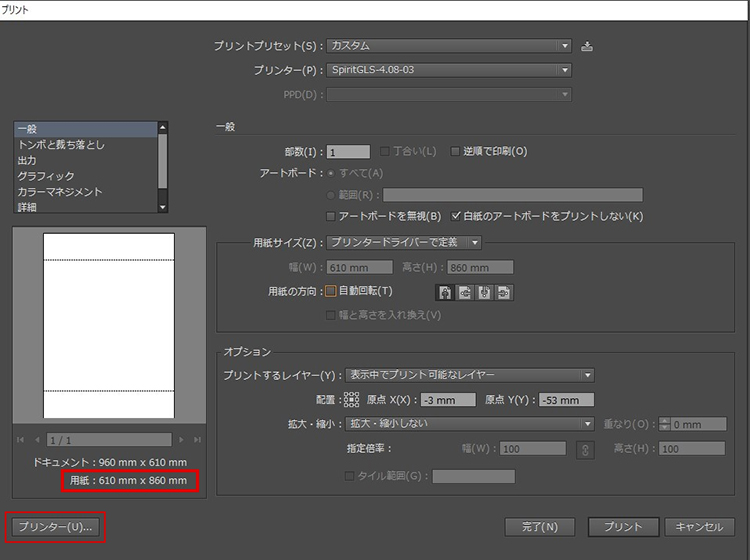The image size is (750, 560).
Task: Toggle 丁合い(L) collate checkbox
Action: pyautogui.click(x=384, y=152)
